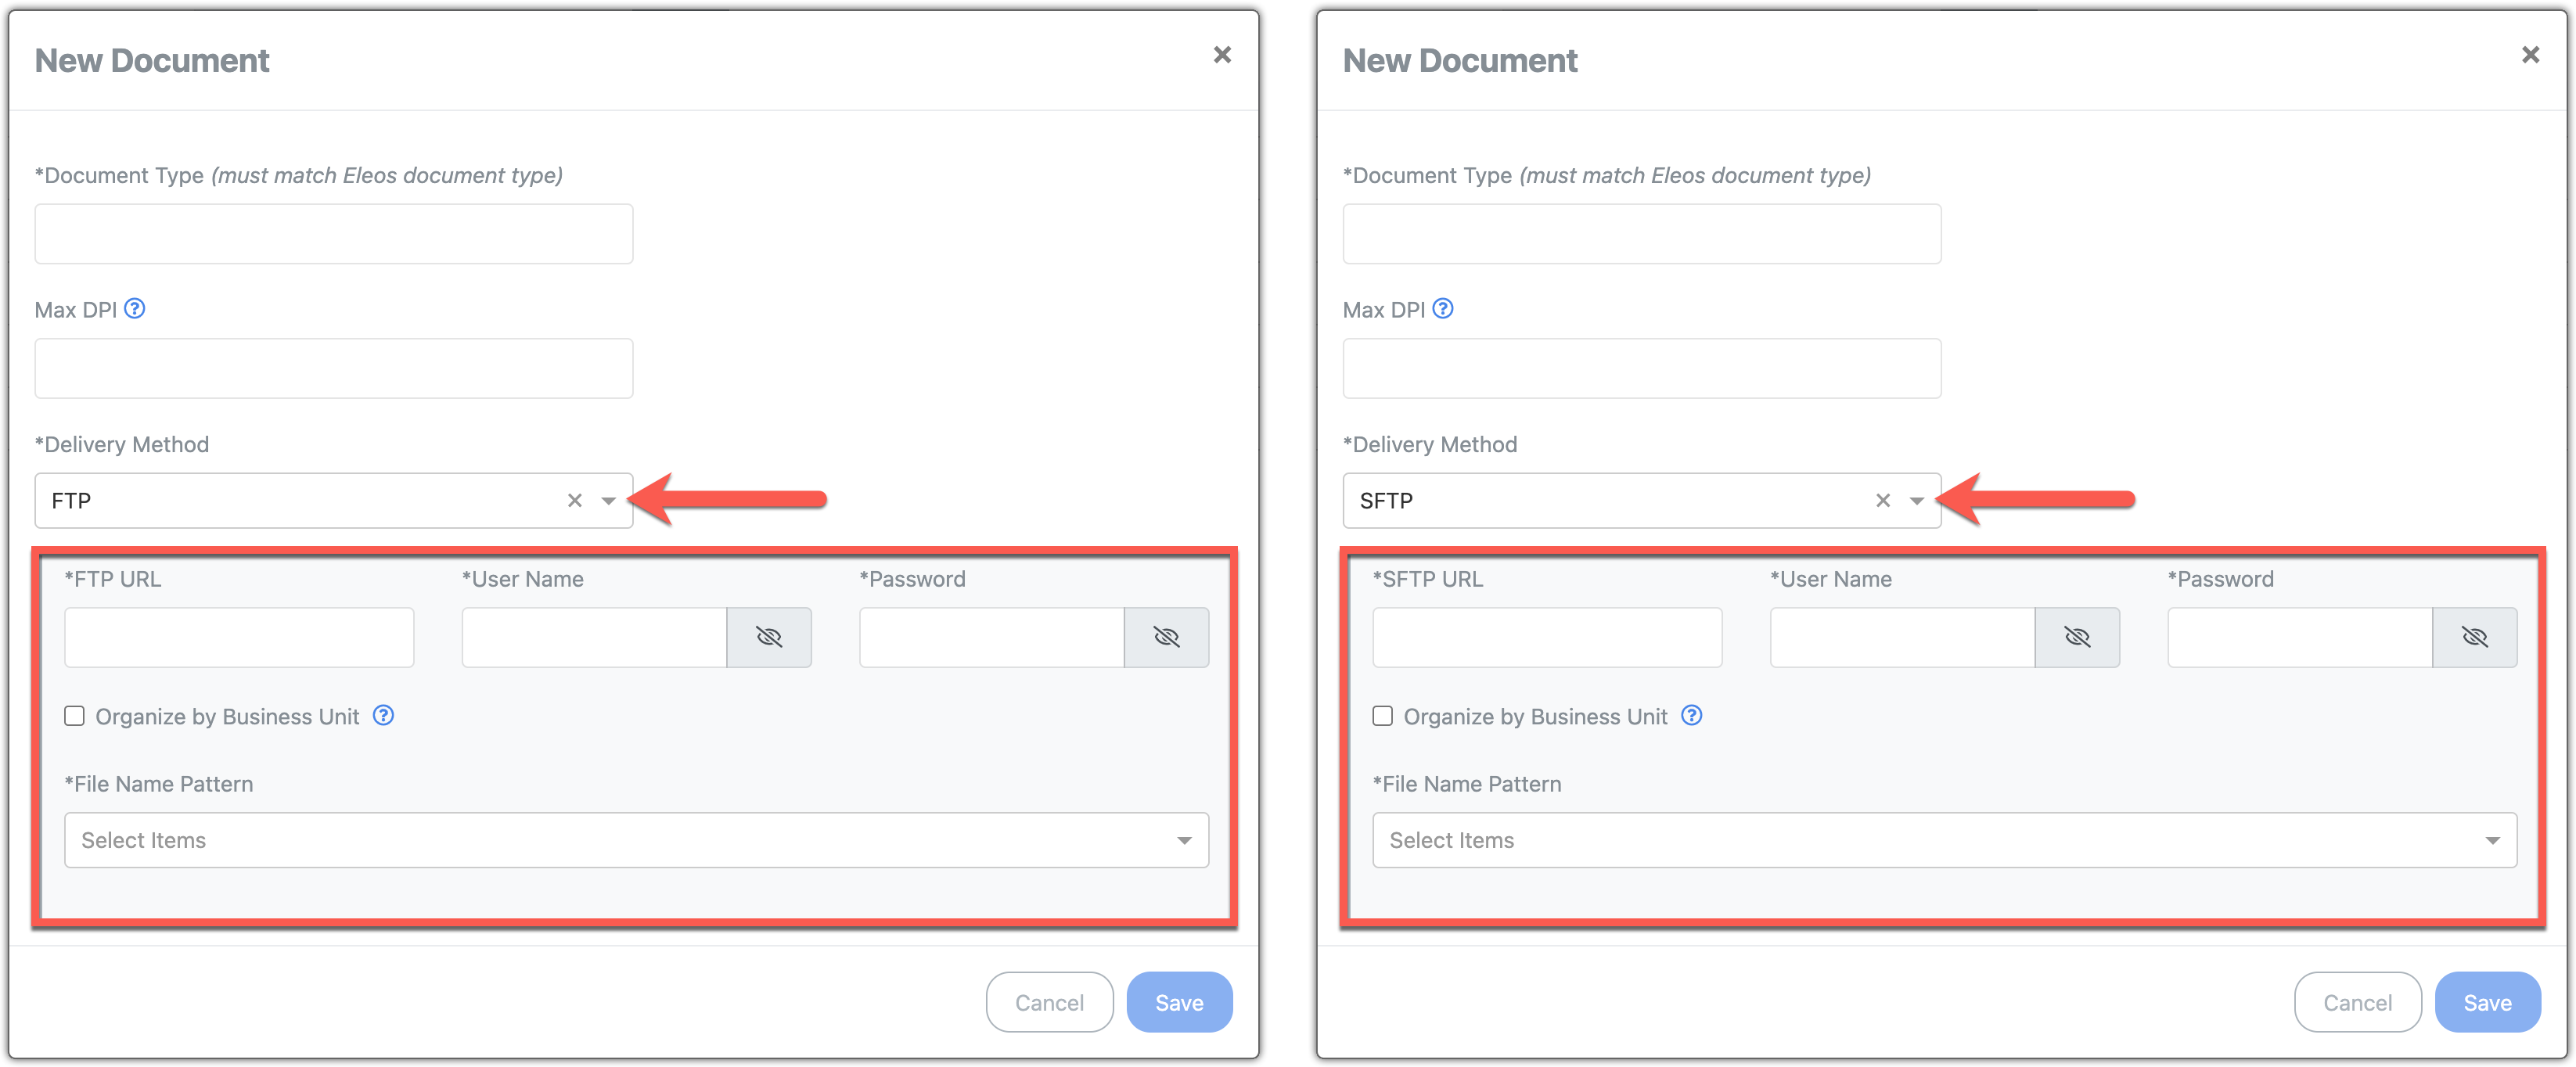Open File Name Pattern dropdown in SFTP dialog
This screenshot has width=2576, height=1067.
1944,840
